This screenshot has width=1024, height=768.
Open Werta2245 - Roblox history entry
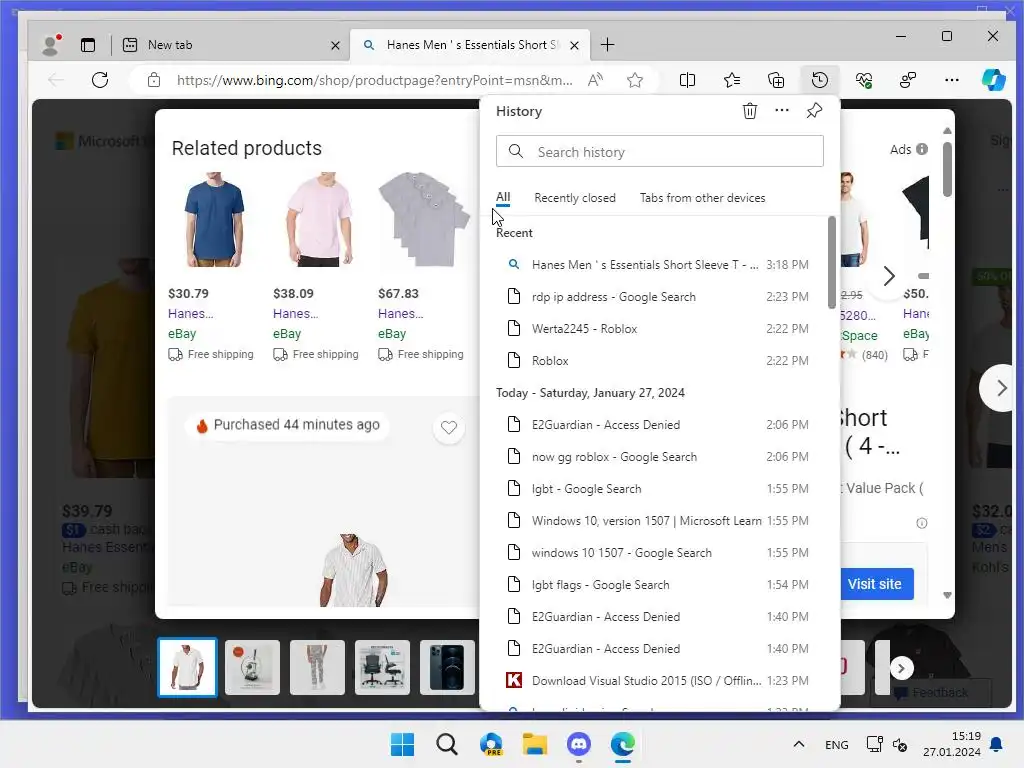click(x=658, y=328)
